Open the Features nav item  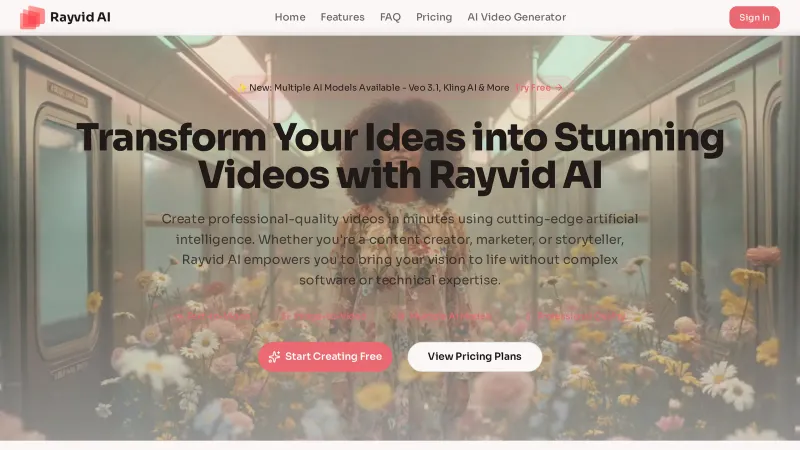[x=342, y=17]
